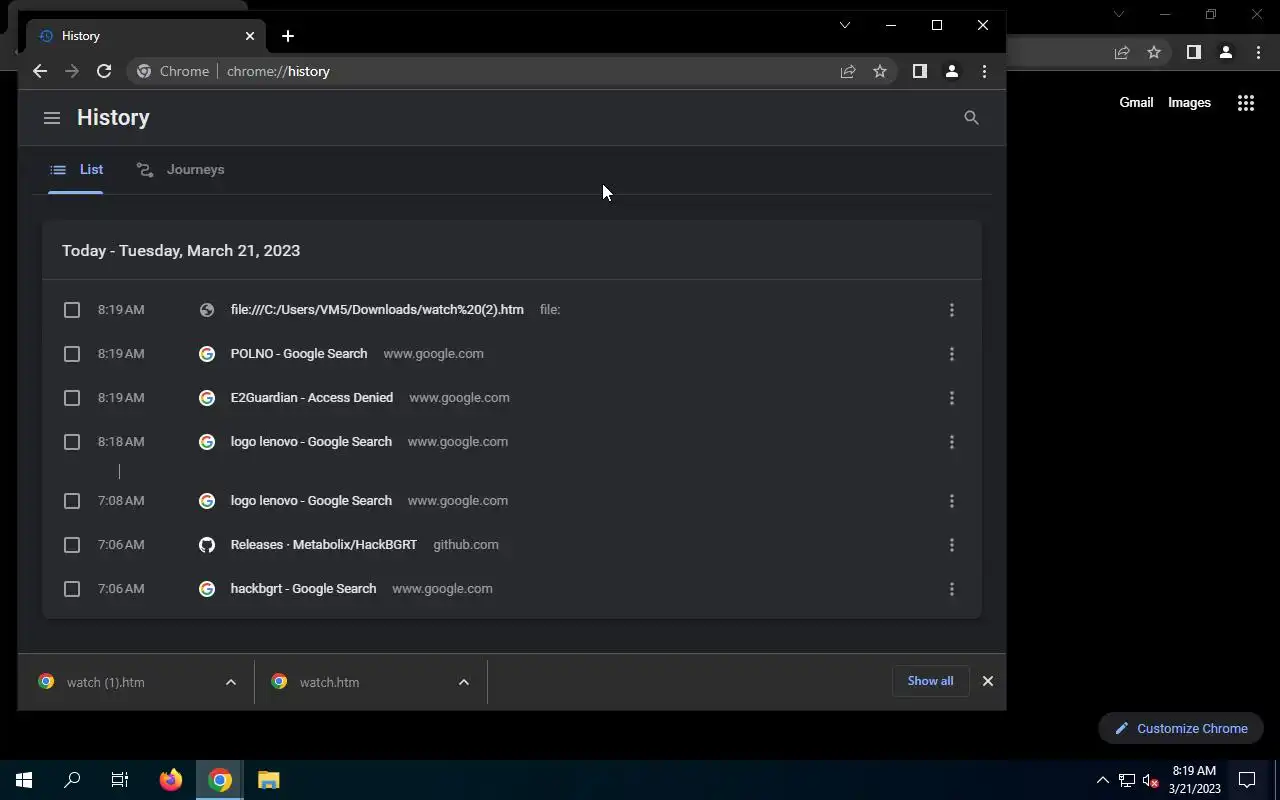Open the Windows Start menu
1280x800 pixels.
[24, 780]
